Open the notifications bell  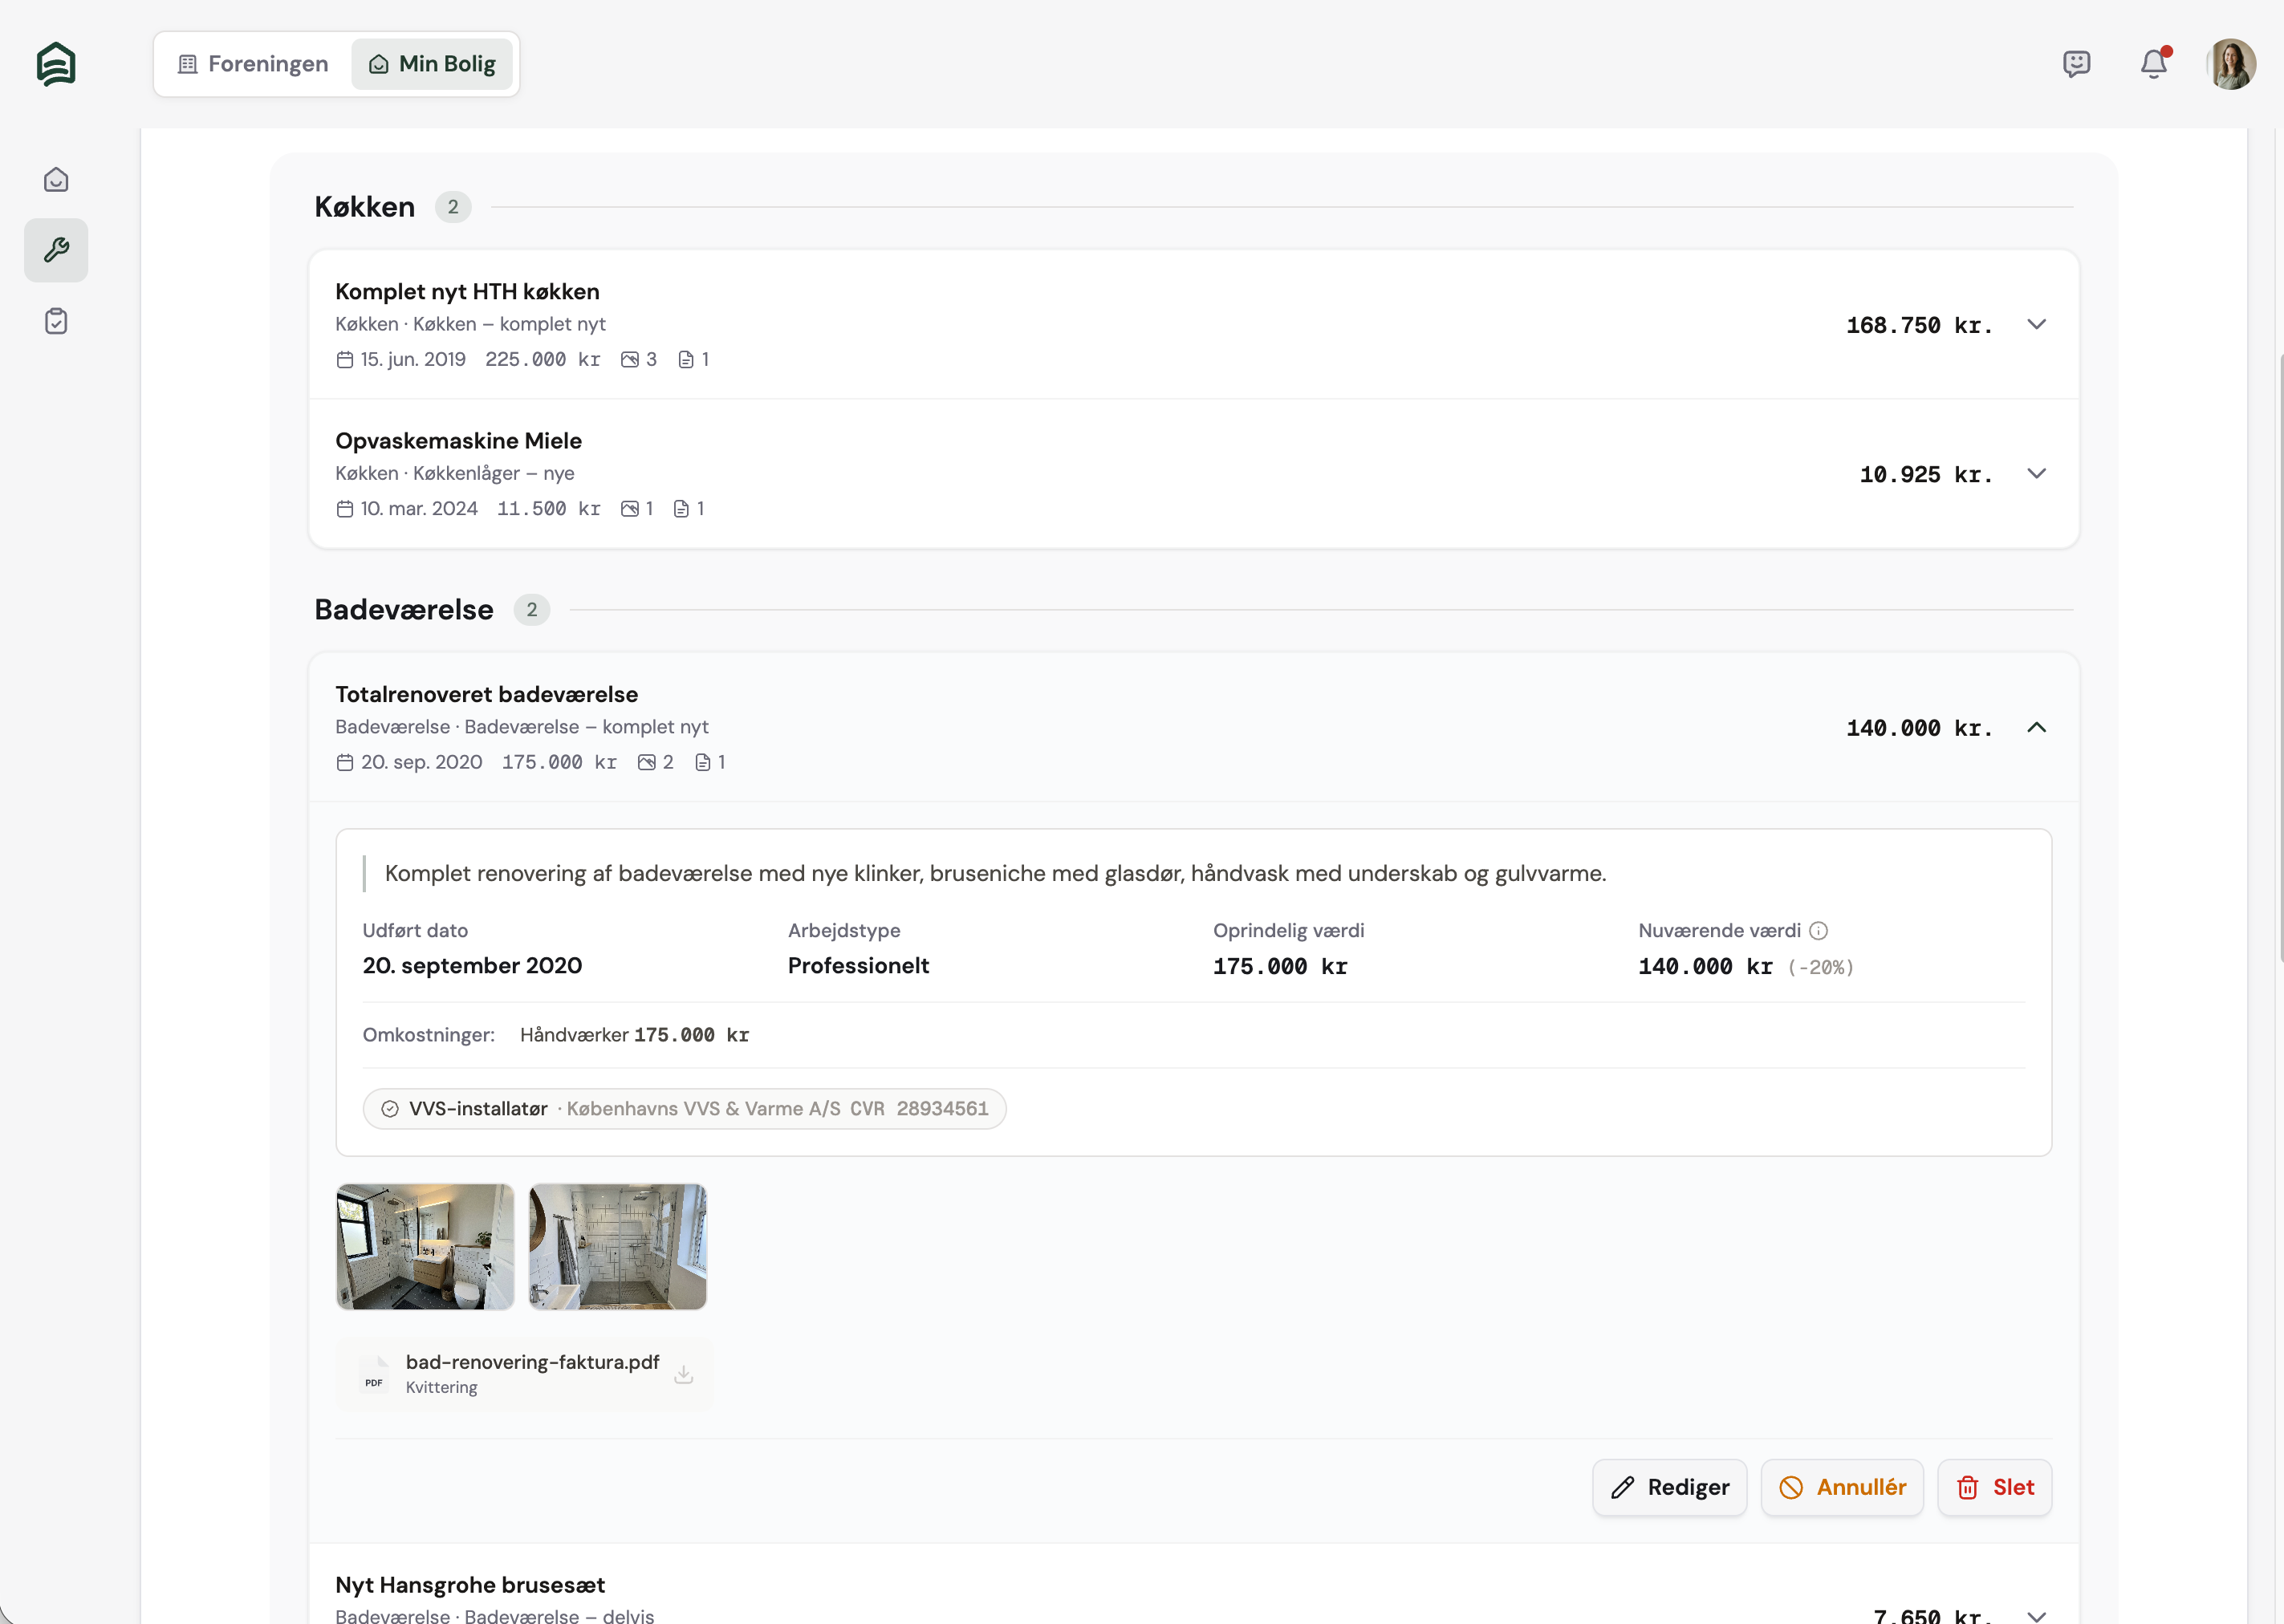coord(2153,64)
